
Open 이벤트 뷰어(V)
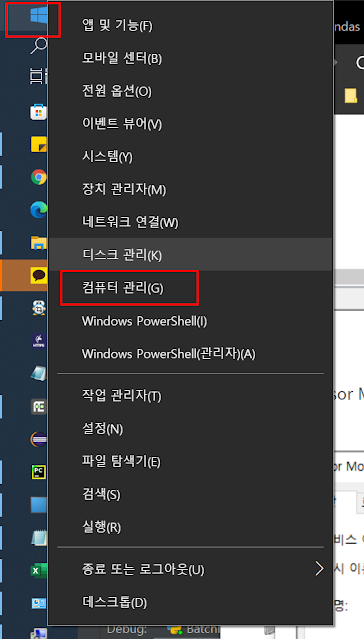[x=191, y=124]
